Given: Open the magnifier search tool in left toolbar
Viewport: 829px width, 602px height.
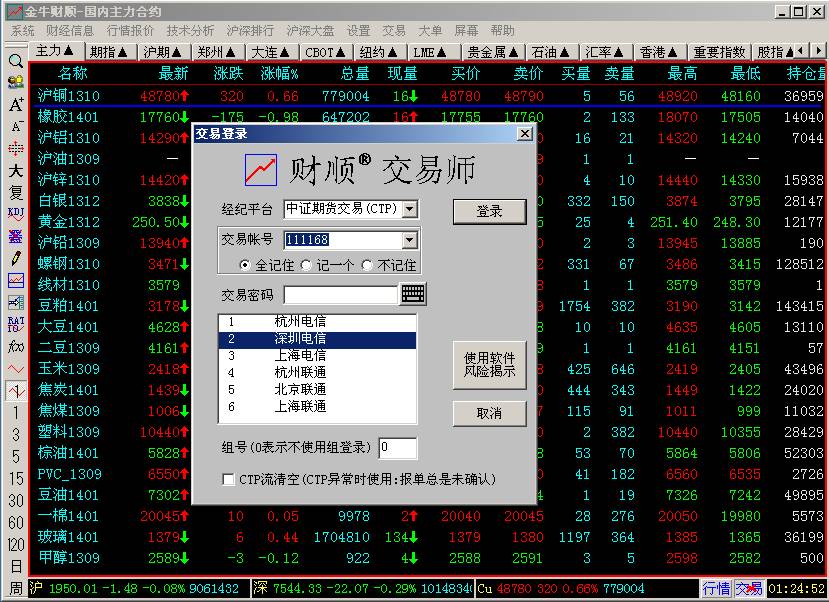Looking at the screenshot, I should coord(16,61).
